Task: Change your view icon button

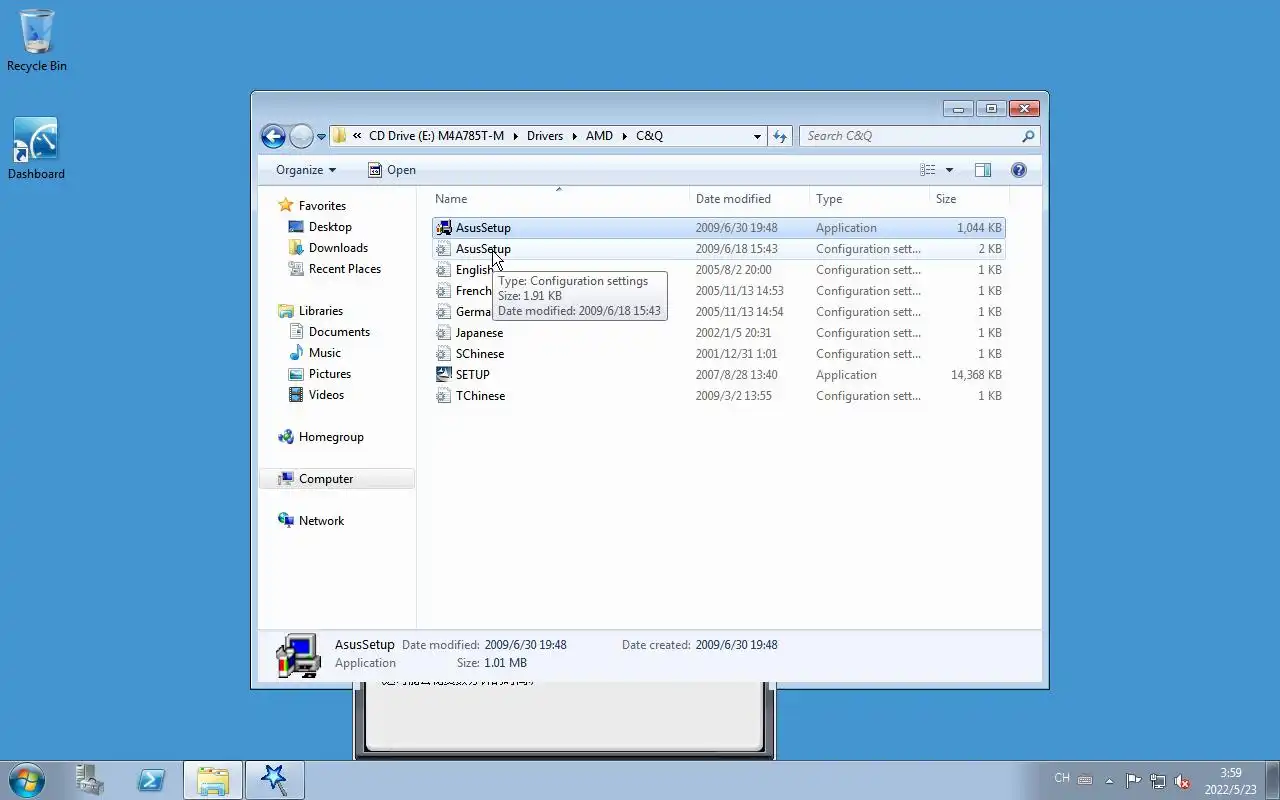Action: point(928,170)
